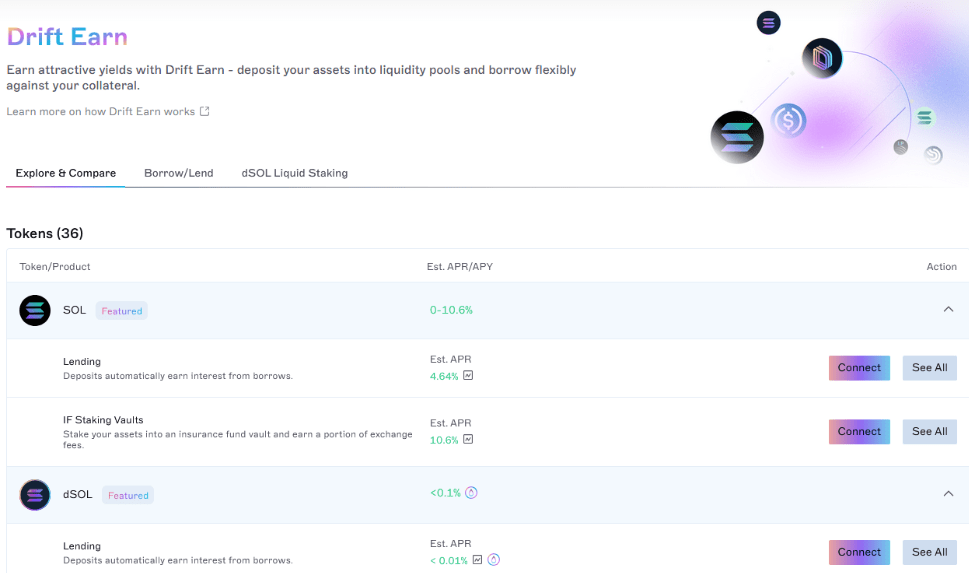969x573 pixels.
Task: Open the chart icon next to <0.01% APR
Action: 478,560
